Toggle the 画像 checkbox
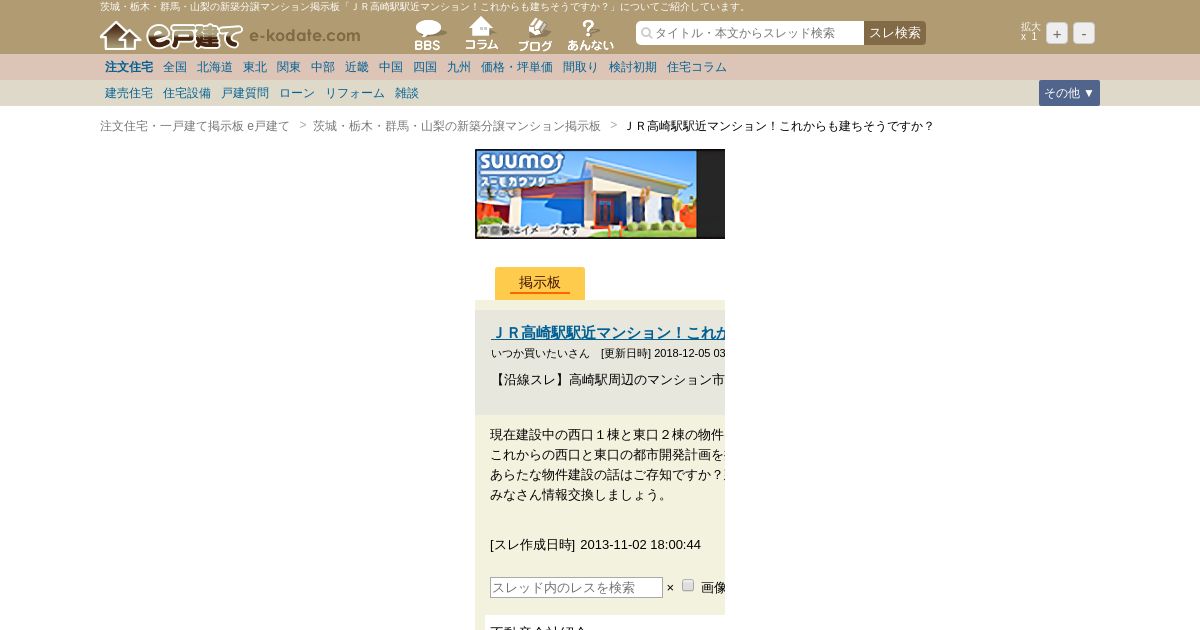Screen dimensions: 1200x630 [x=688, y=586]
